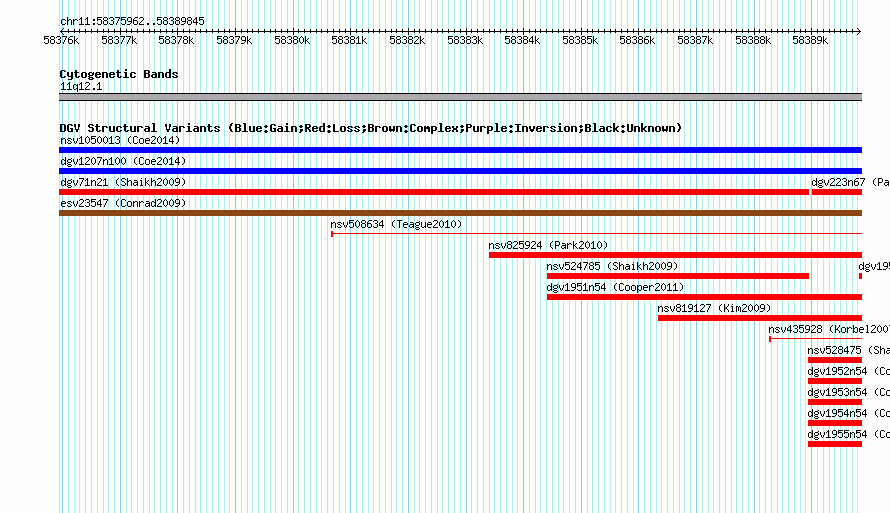Viewport: 890px width, 513px height.
Task: Click the nsv524785 (Shaikh2009) red bar
Action: [x=678, y=276]
